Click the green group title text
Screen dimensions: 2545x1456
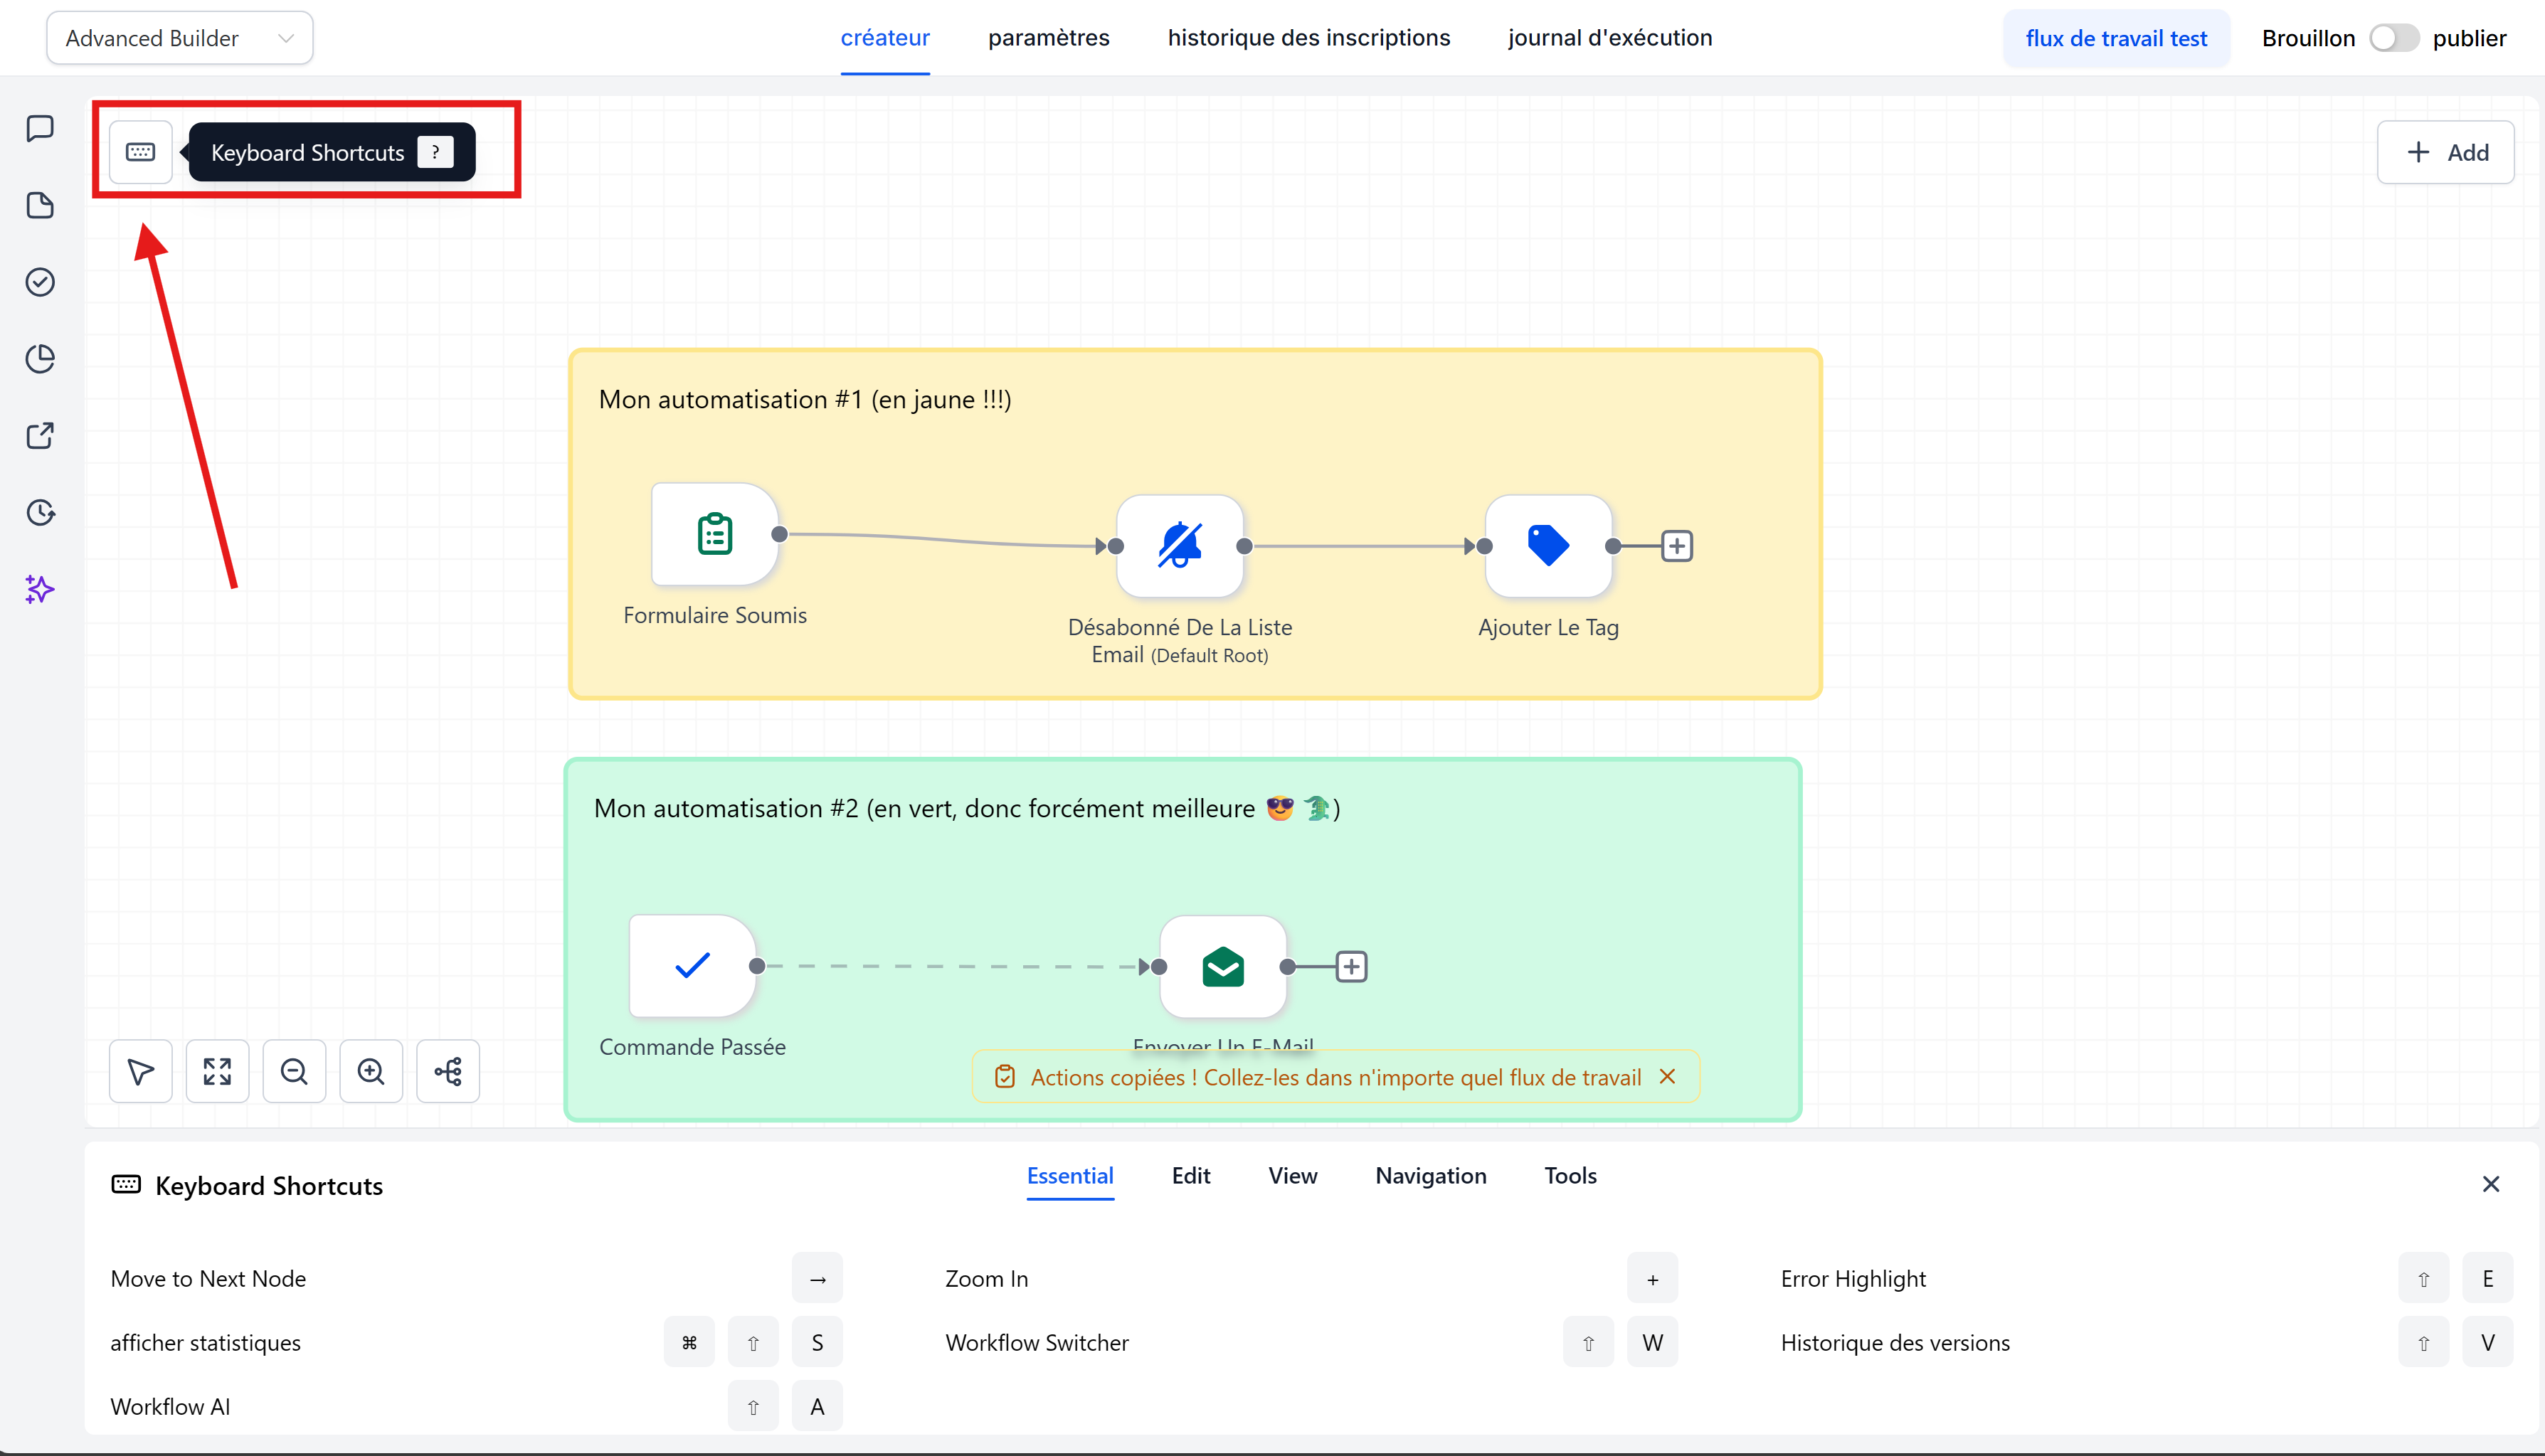[967, 808]
